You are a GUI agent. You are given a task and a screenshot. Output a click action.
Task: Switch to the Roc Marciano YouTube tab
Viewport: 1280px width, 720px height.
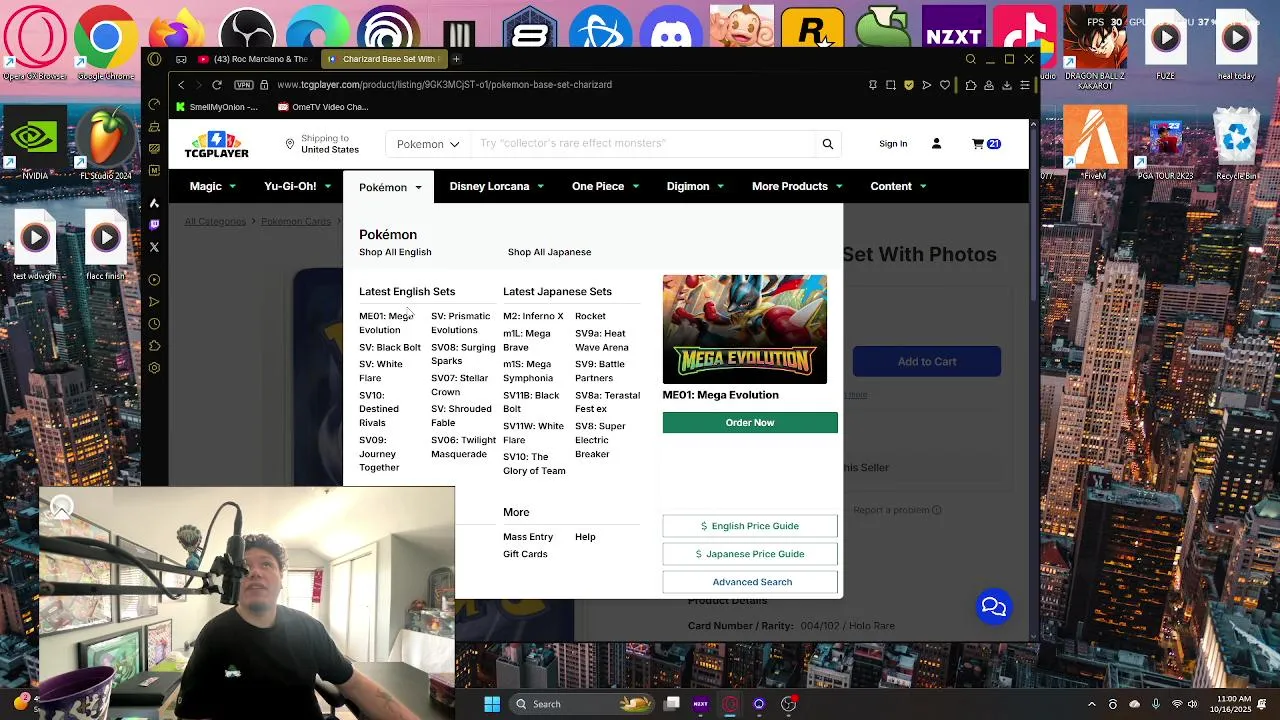tap(255, 59)
